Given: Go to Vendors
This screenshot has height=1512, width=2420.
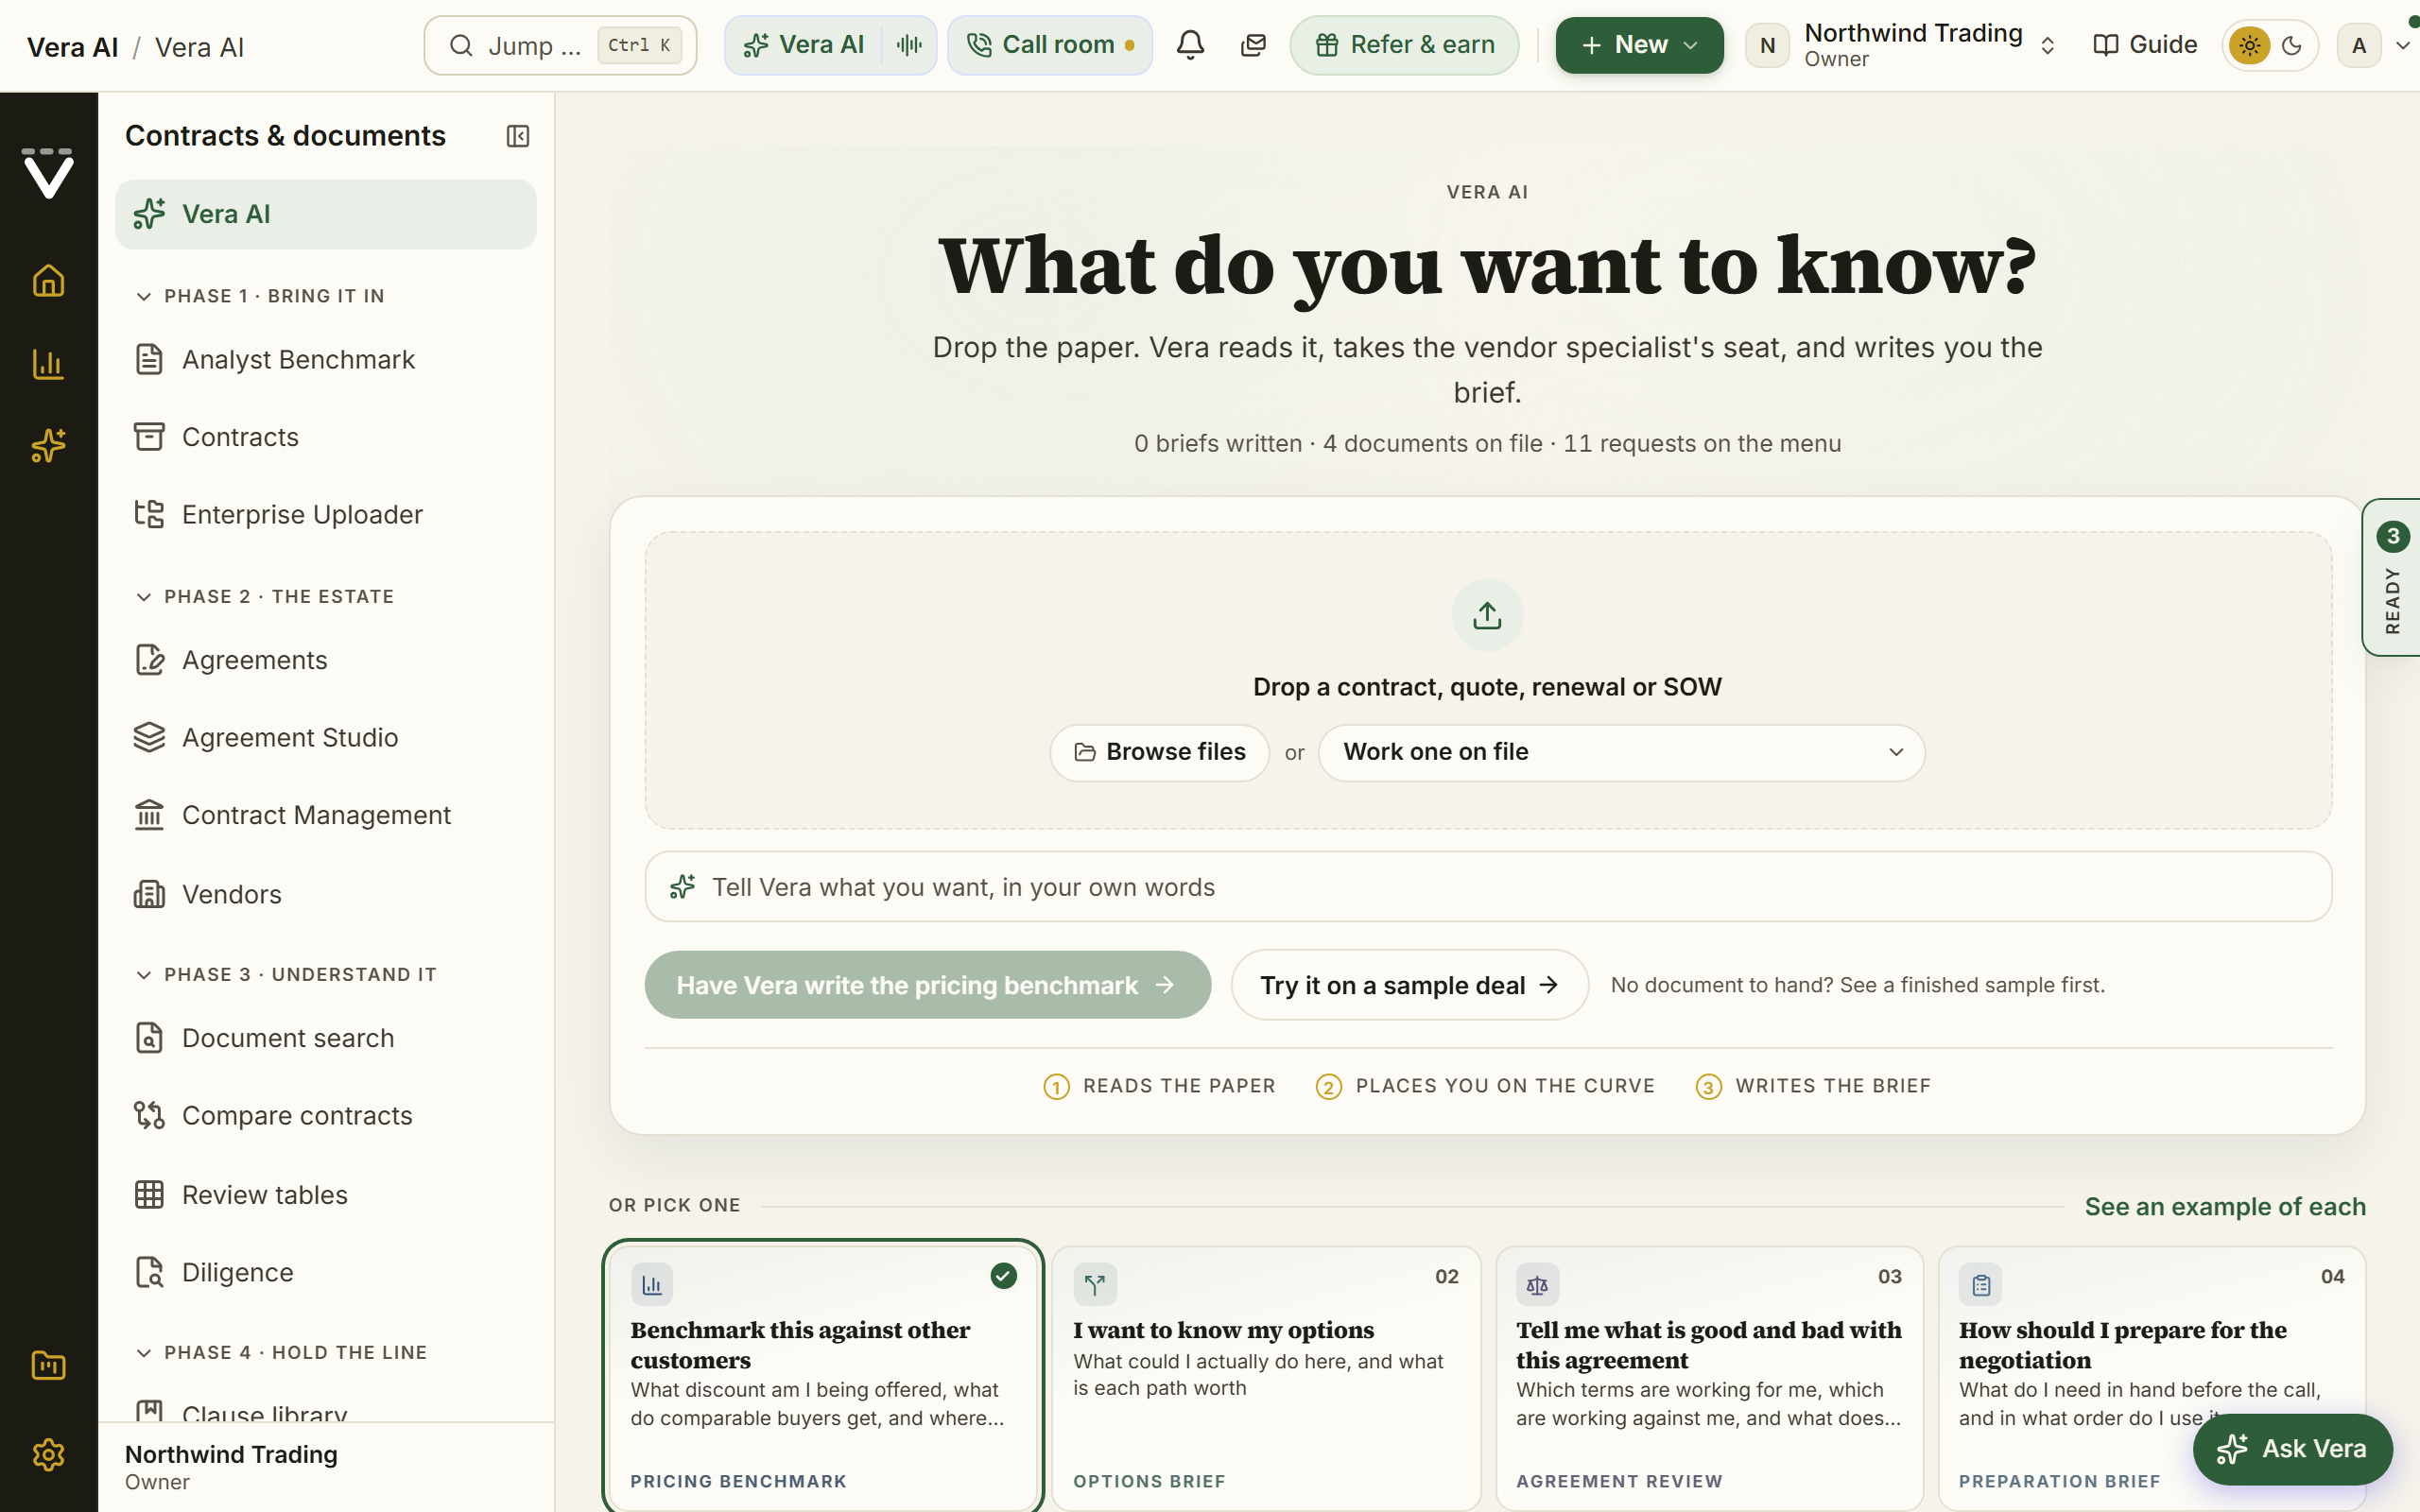Looking at the screenshot, I should pyautogui.click(x=326, y=895).
